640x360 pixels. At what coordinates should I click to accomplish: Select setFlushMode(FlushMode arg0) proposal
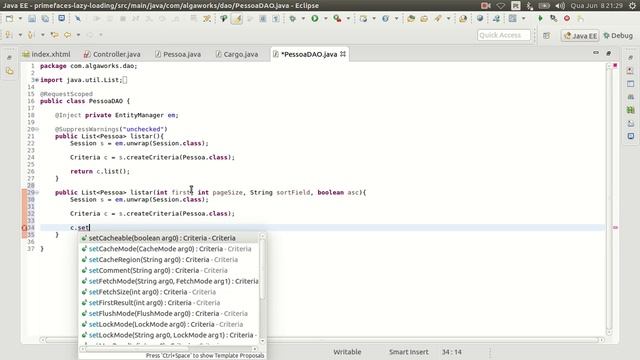pos(169,313)
